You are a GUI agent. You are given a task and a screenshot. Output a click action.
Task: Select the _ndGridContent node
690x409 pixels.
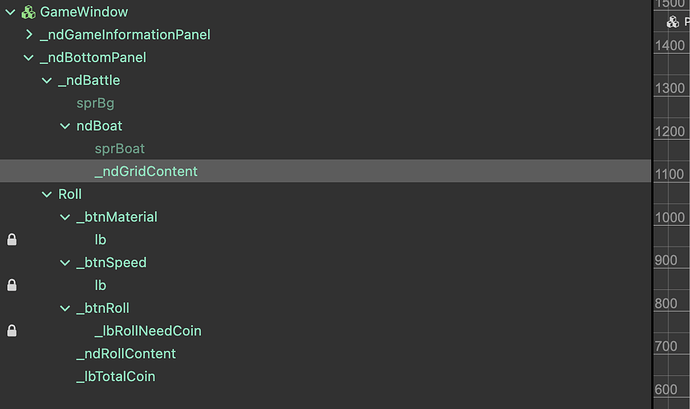146,172
